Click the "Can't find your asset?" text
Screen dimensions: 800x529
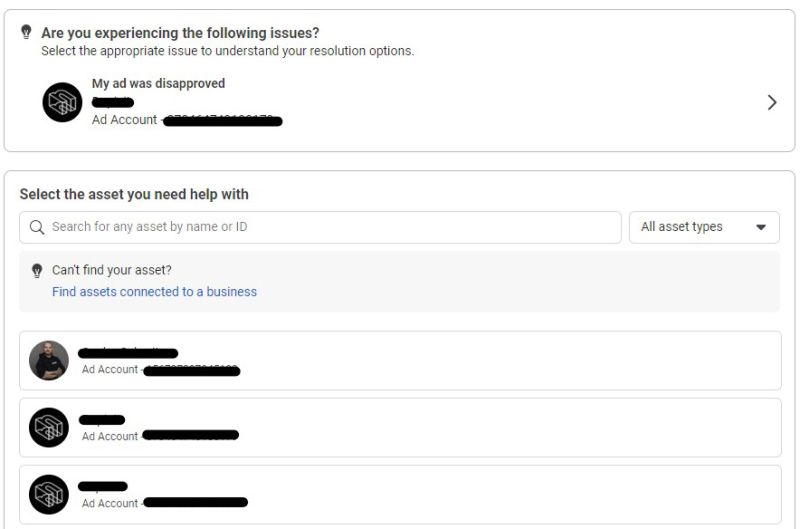[112, 270]
